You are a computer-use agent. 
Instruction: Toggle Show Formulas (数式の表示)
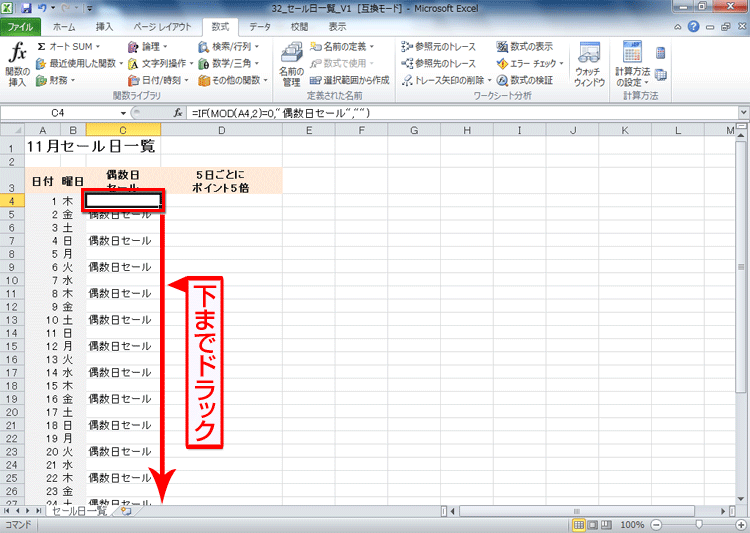[x=524, y=47]
